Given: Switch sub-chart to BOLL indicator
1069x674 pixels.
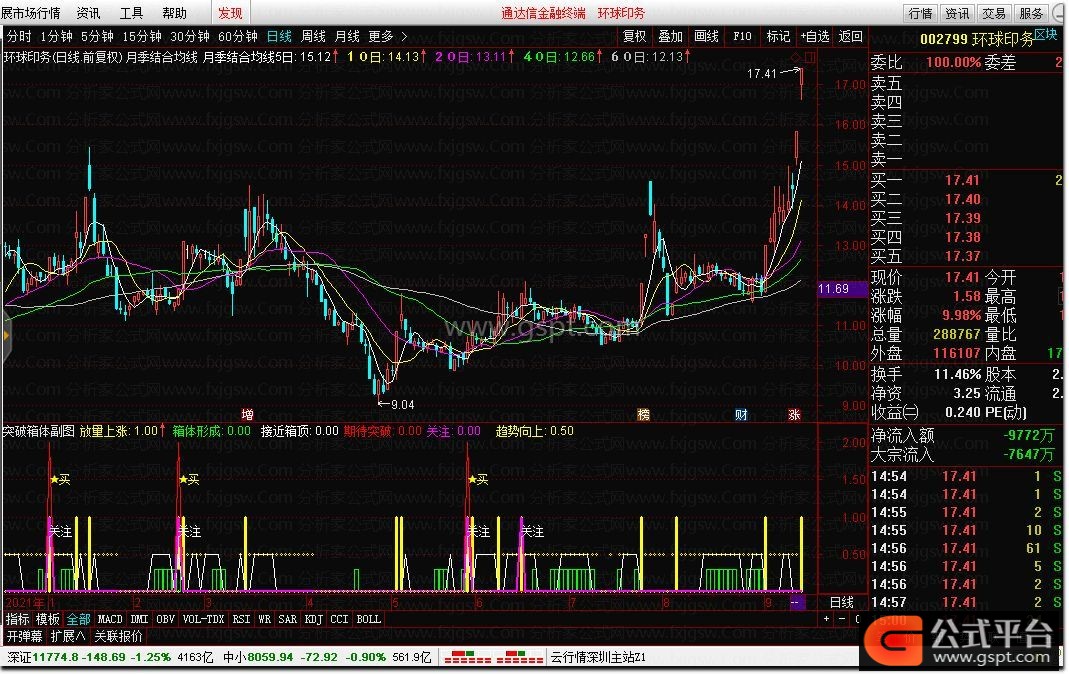Looking at the screenshot, I should click(x=368, y=619).
